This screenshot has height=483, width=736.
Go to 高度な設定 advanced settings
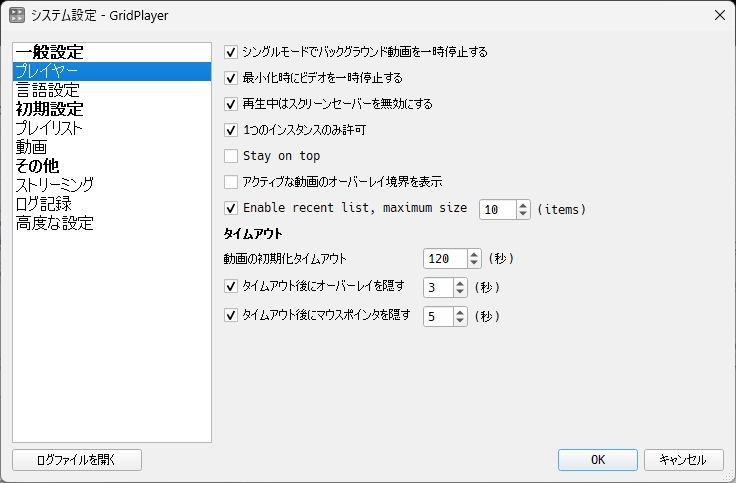(x=54, y=223)
